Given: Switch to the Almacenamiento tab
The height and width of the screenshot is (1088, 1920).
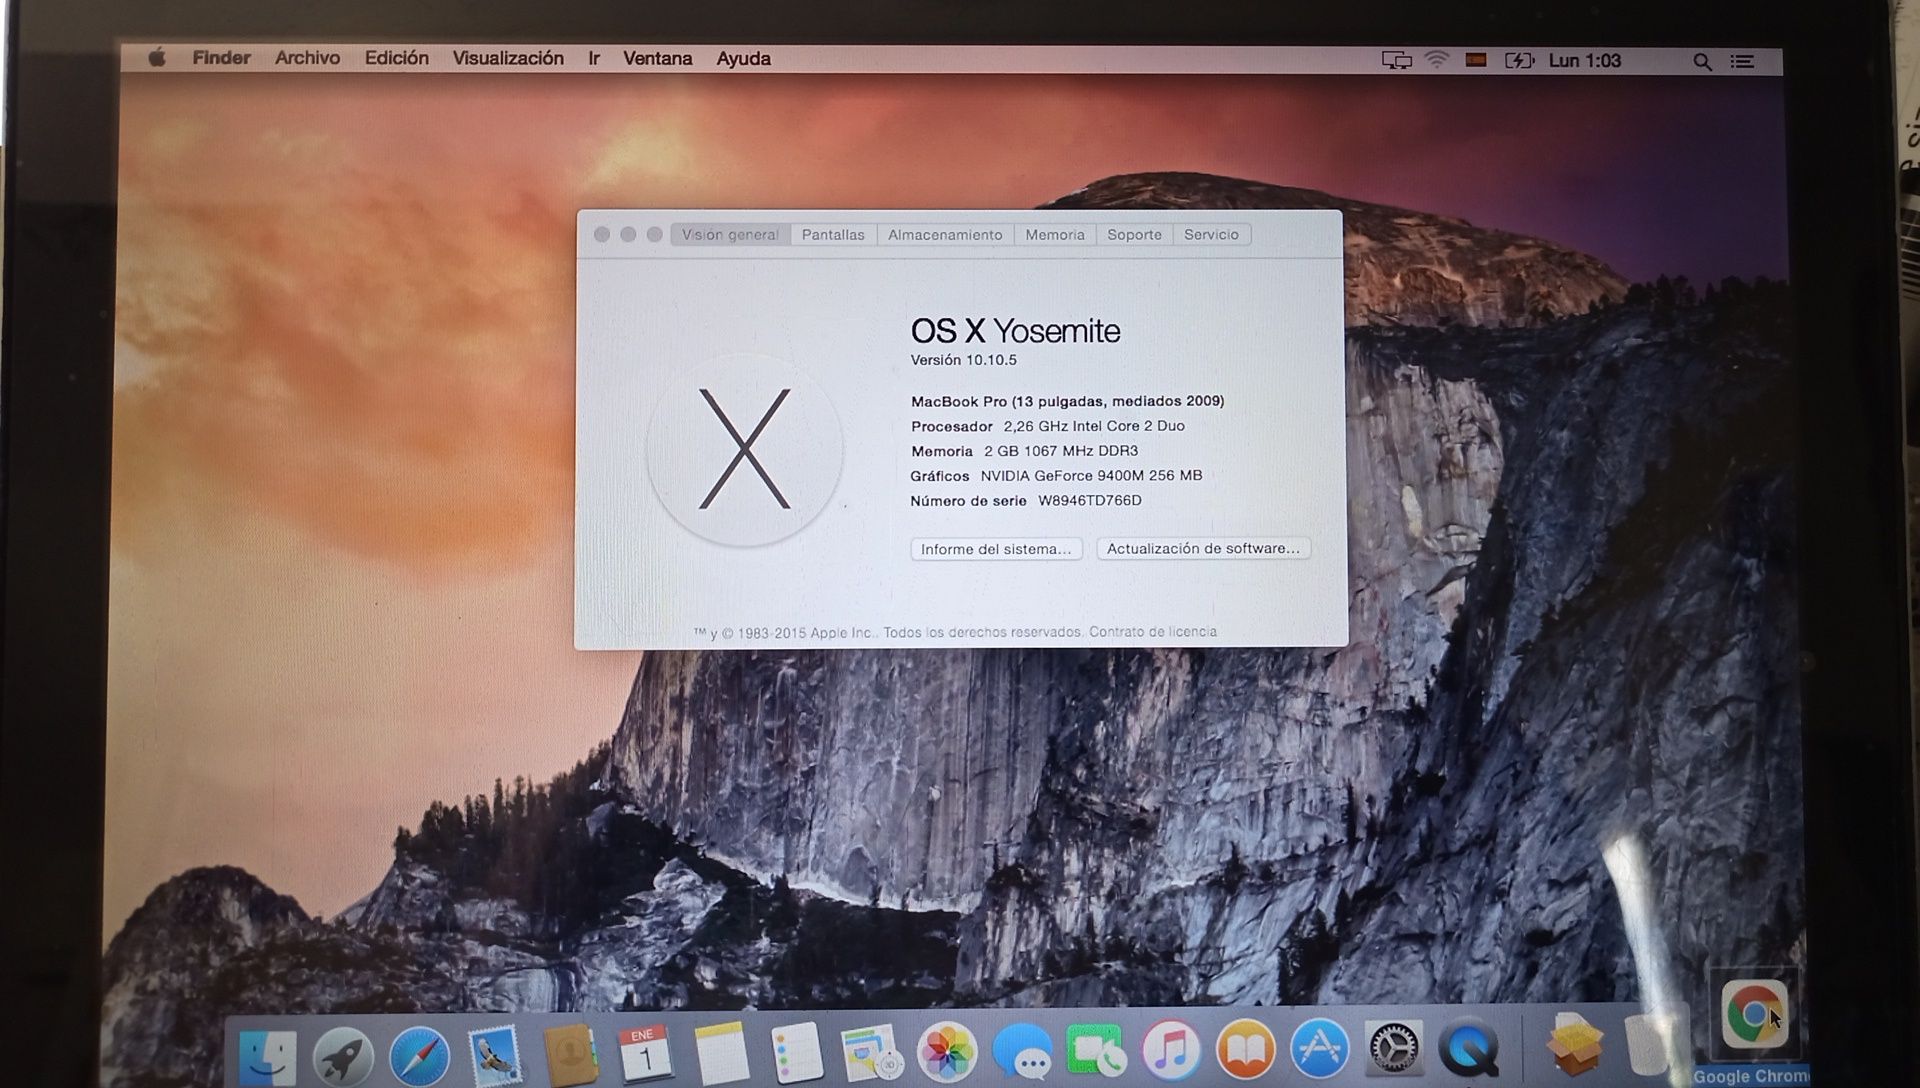Looking at the screenshot, I should (x=945, y=234).
